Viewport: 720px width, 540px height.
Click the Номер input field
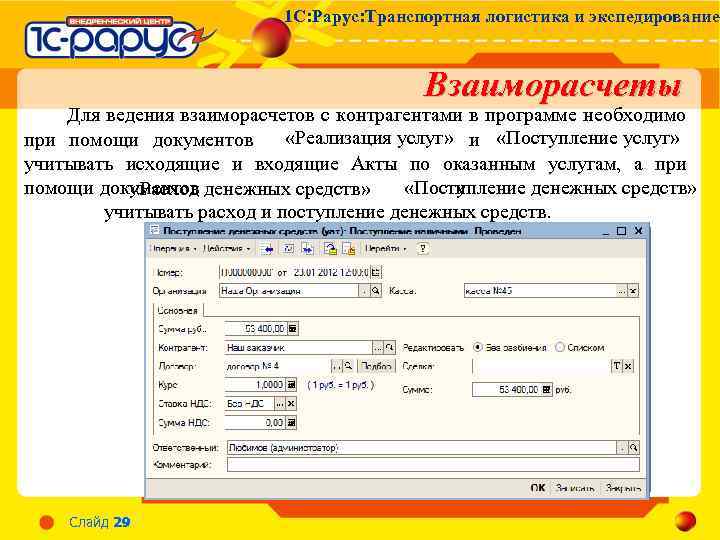(x=247, y=272)
